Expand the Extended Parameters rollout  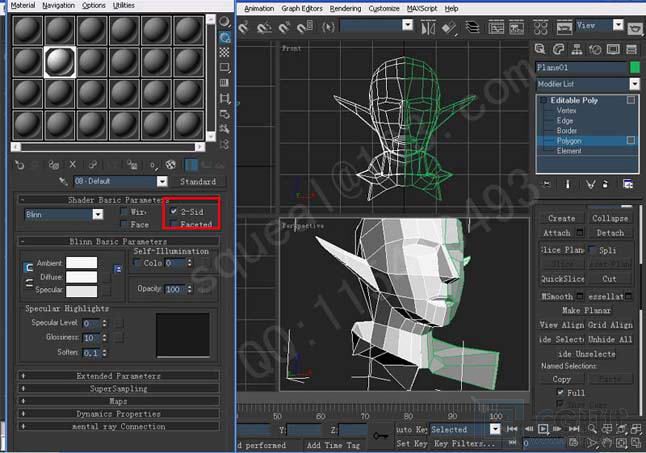119,376
